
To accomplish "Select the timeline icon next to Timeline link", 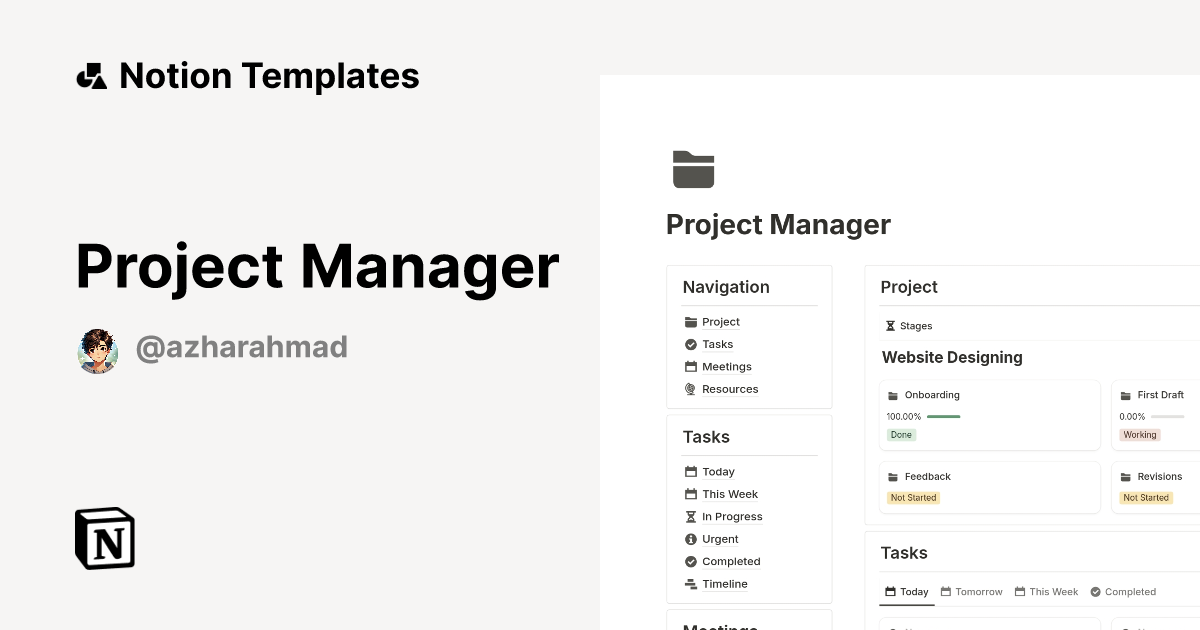I will coord(690,583).
